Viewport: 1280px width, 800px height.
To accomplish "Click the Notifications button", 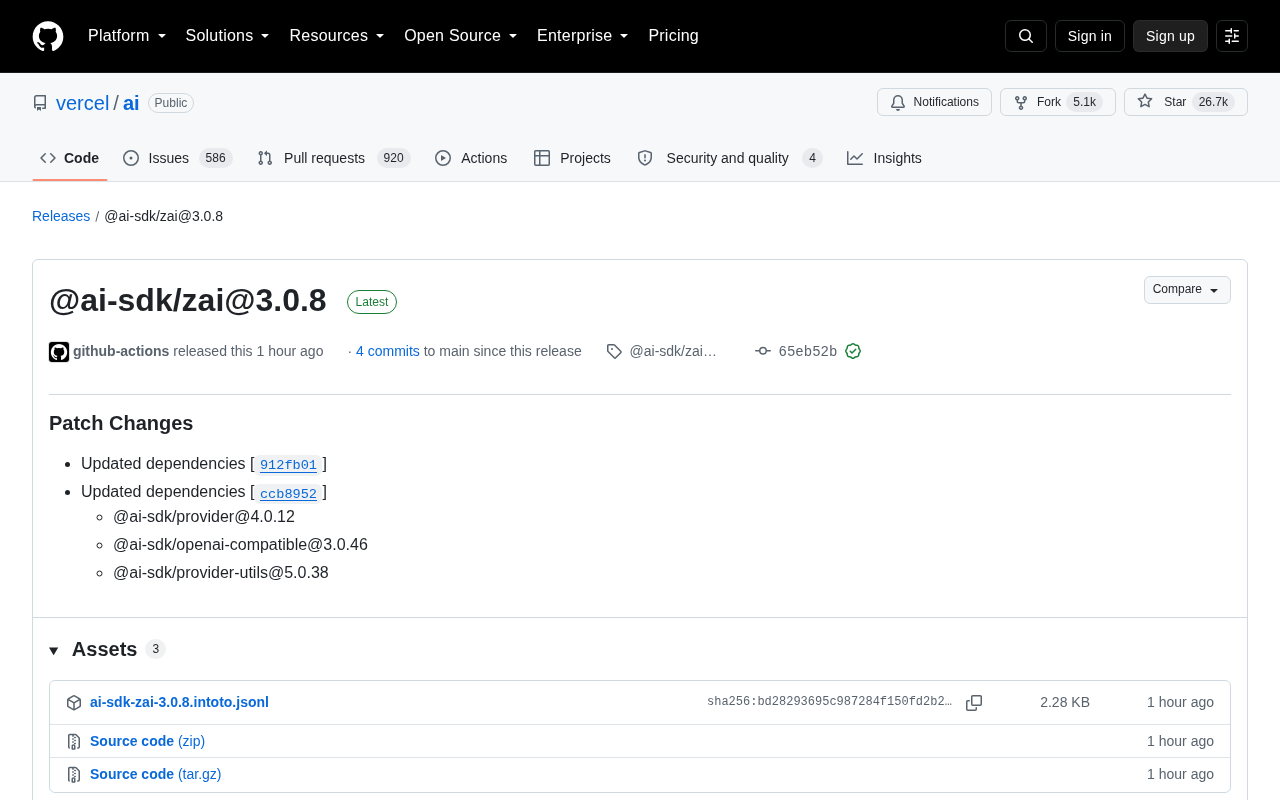I will (x=934, y=102).
